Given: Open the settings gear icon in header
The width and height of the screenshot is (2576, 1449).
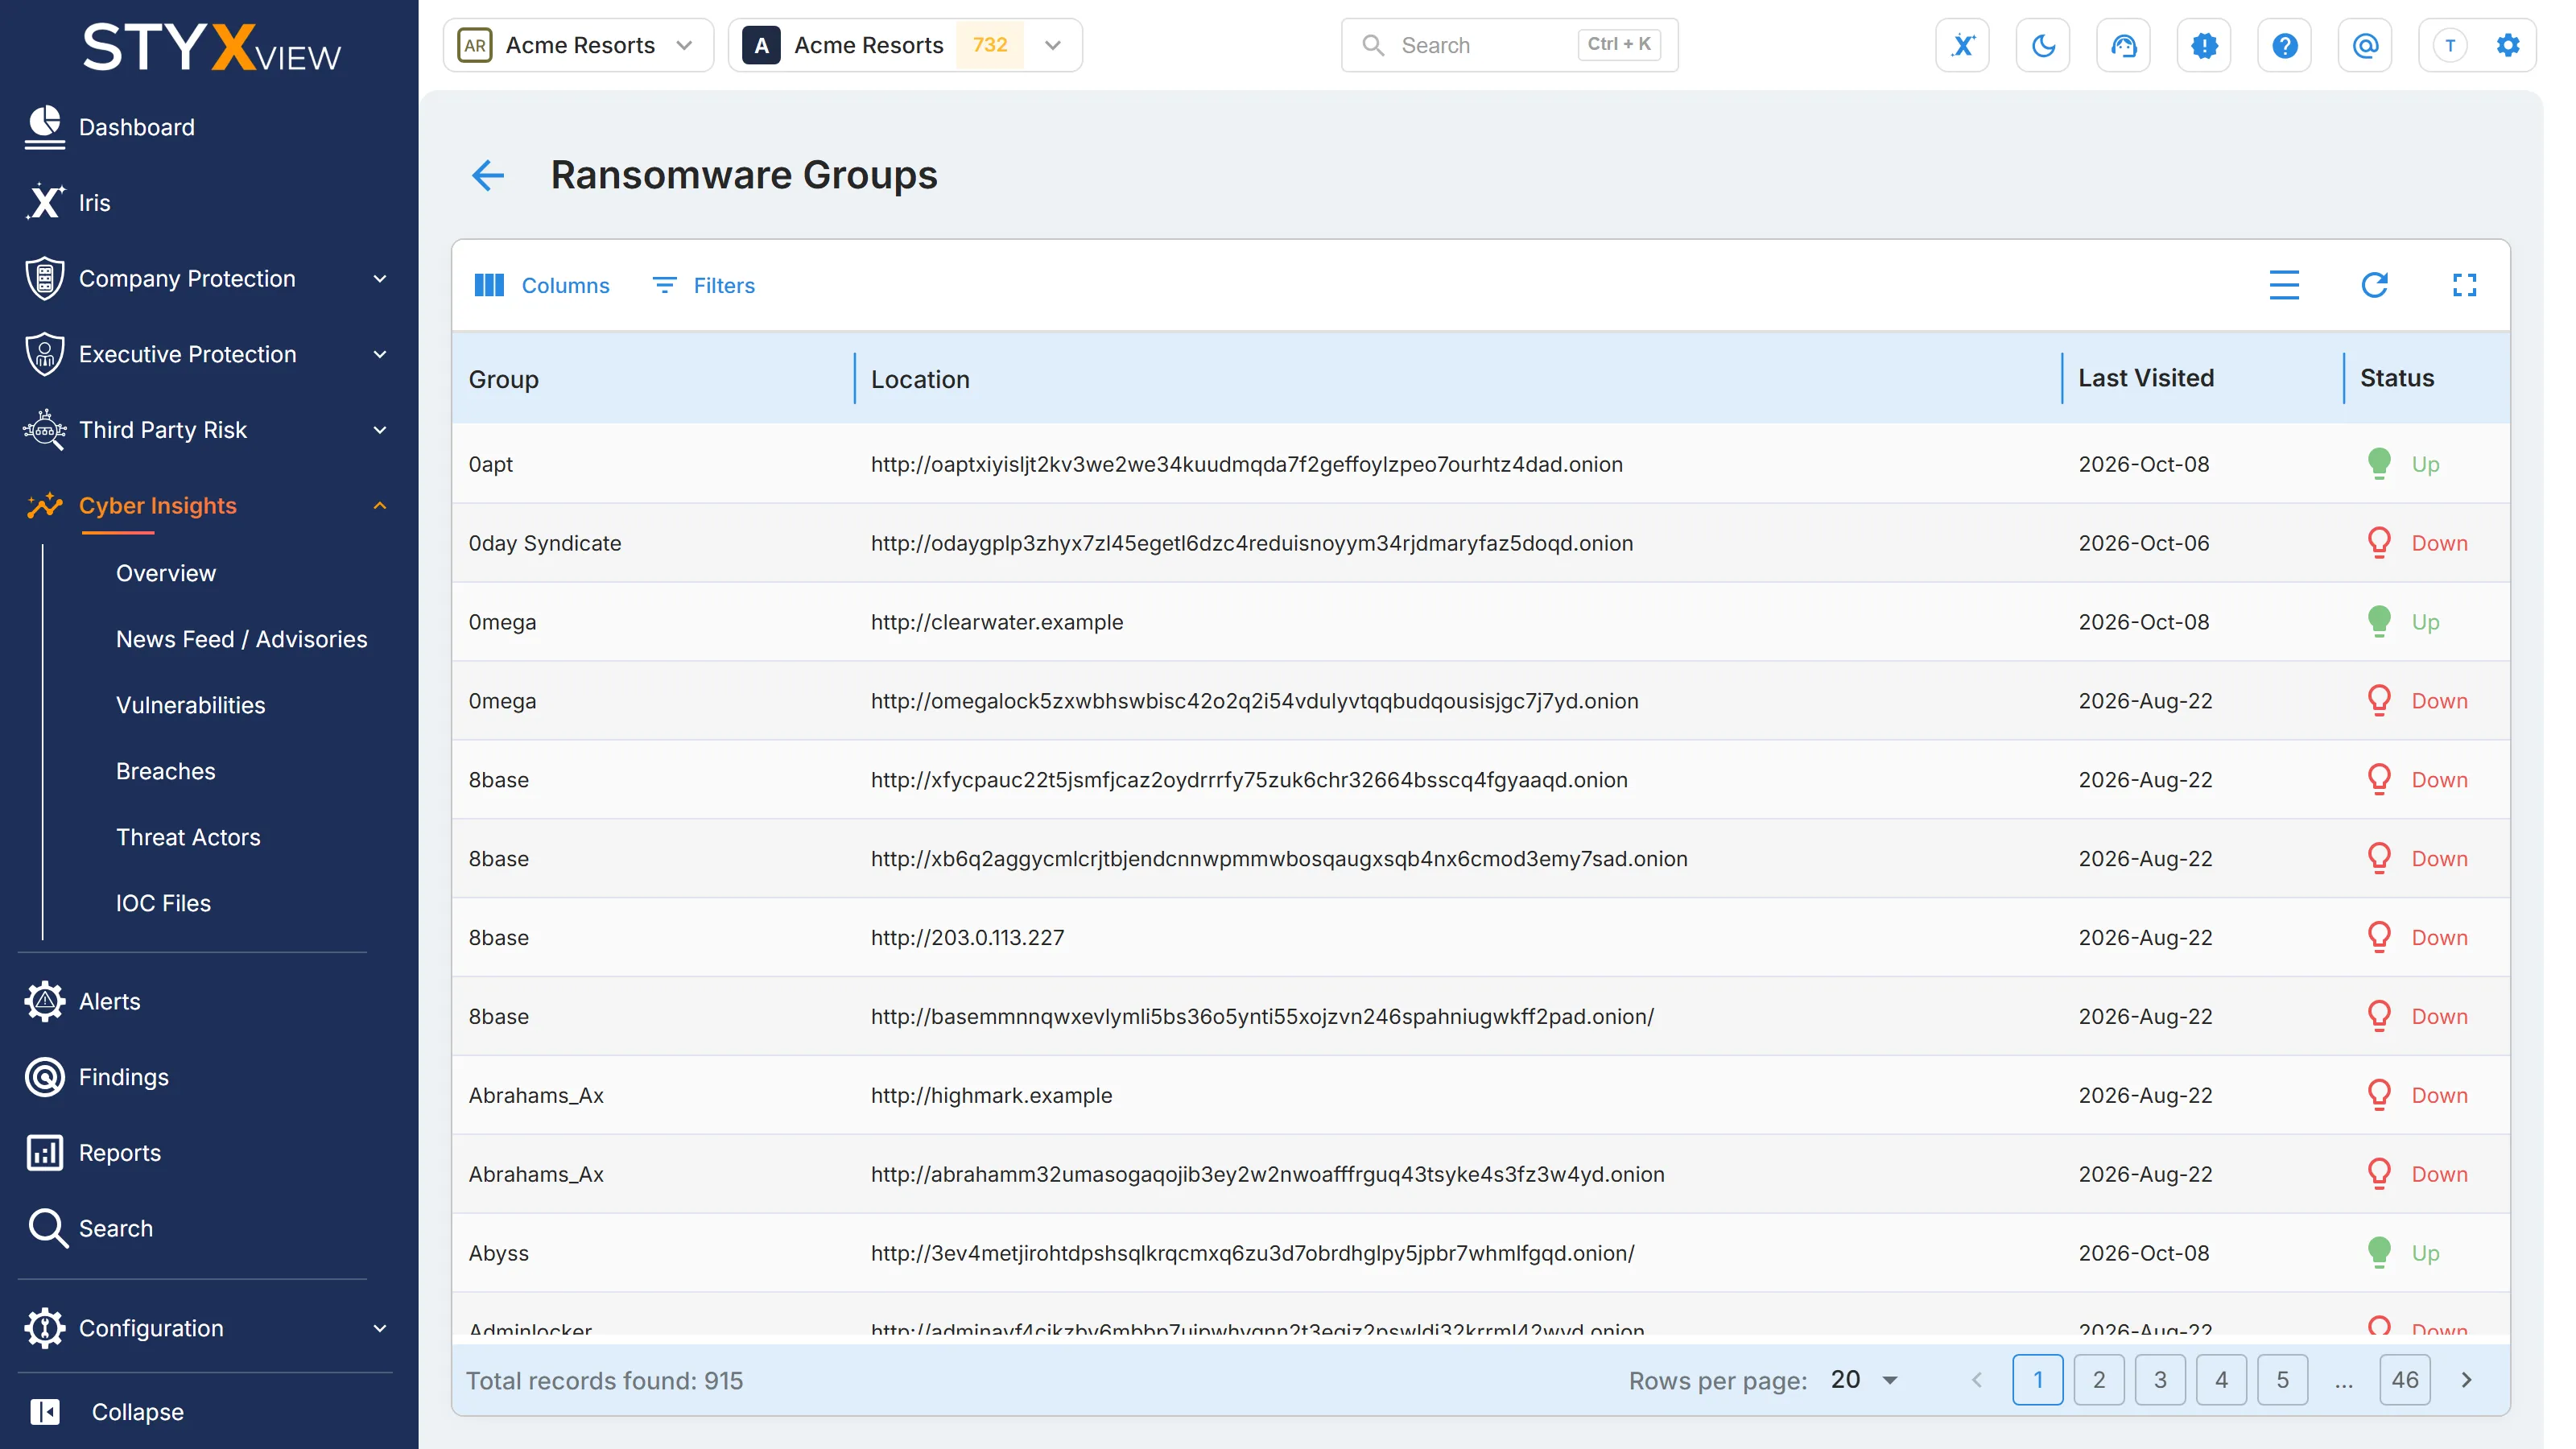Looking at the screenshot, I should 2508,45.
